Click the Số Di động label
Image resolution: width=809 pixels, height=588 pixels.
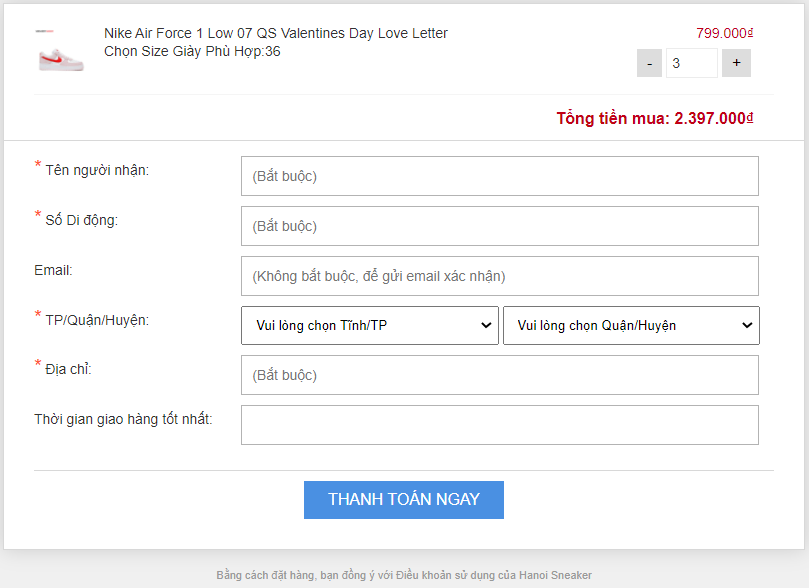click(82, 220)
